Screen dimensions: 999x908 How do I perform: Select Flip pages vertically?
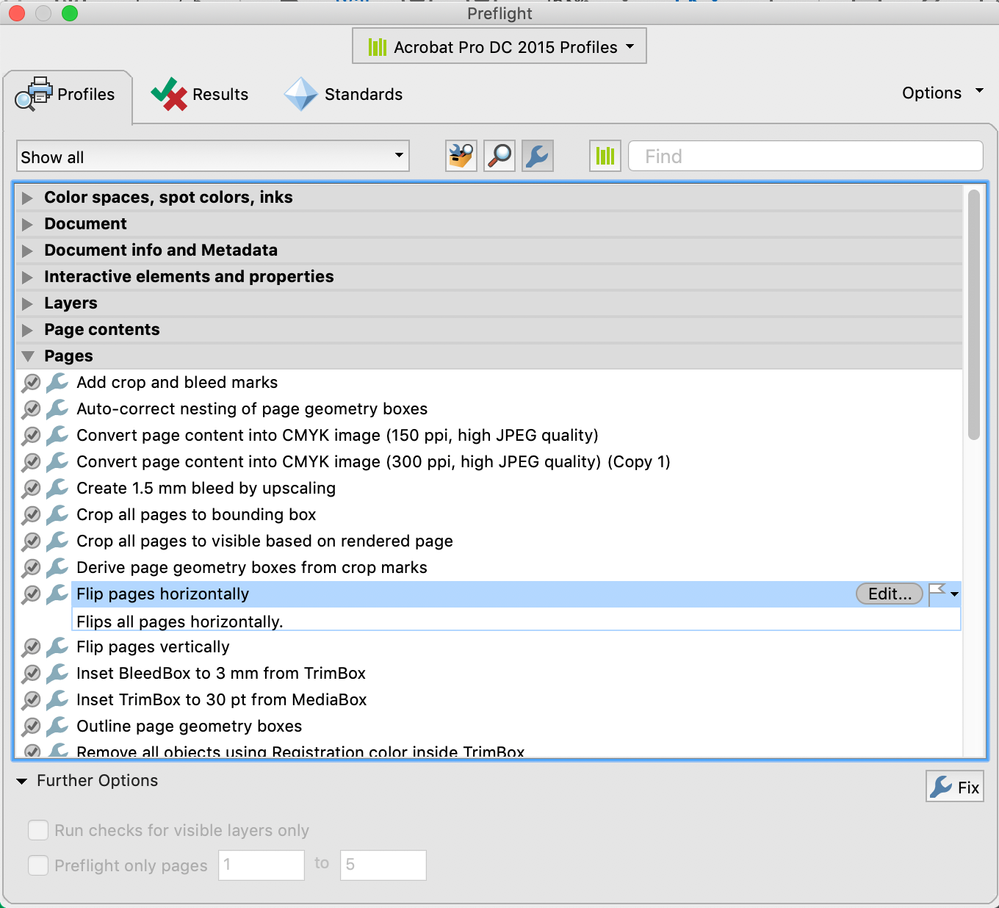pos(153,647)
